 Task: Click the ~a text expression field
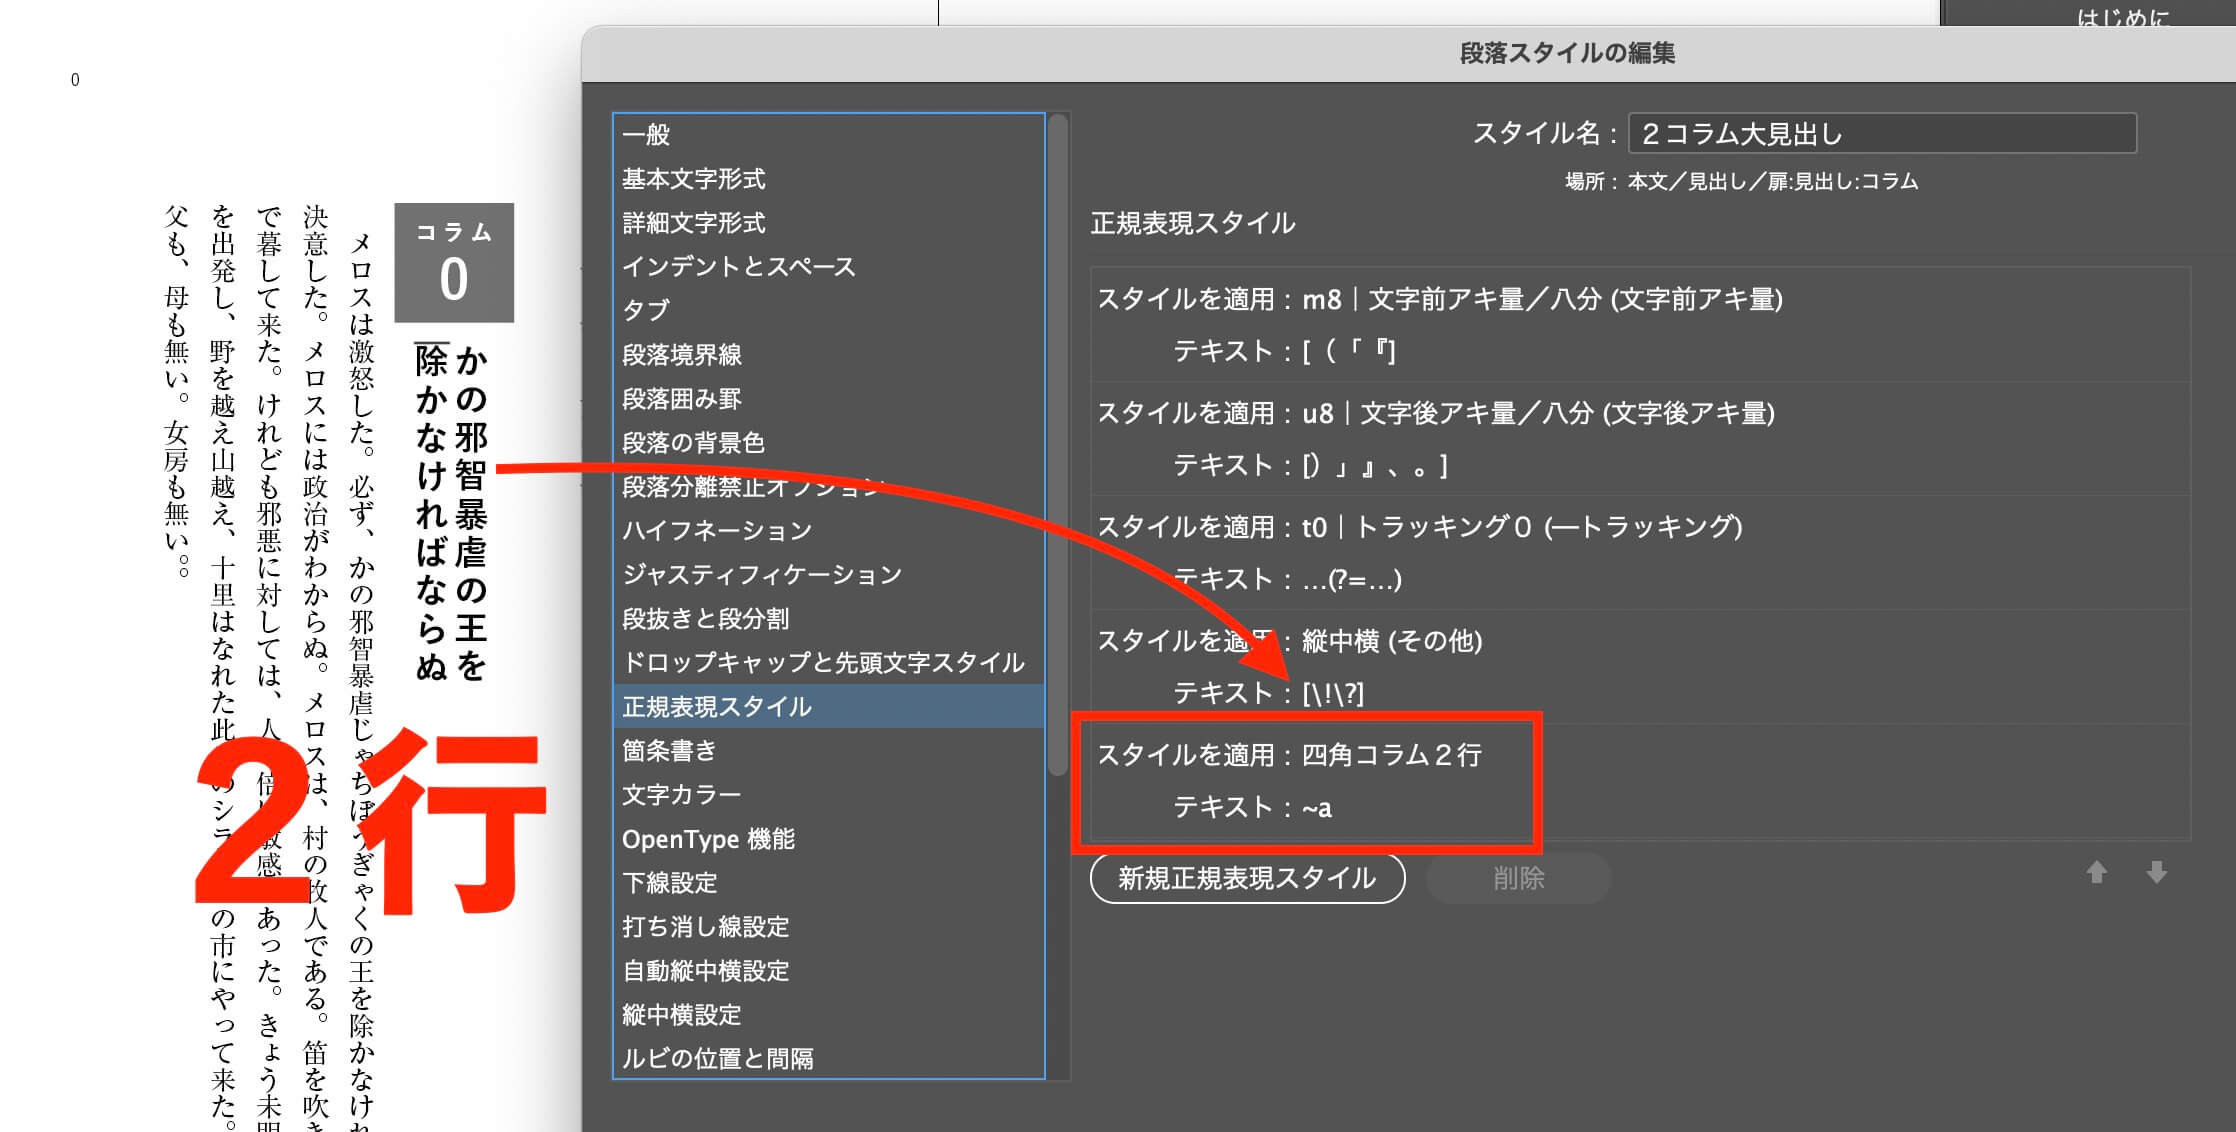[1317, 808]
